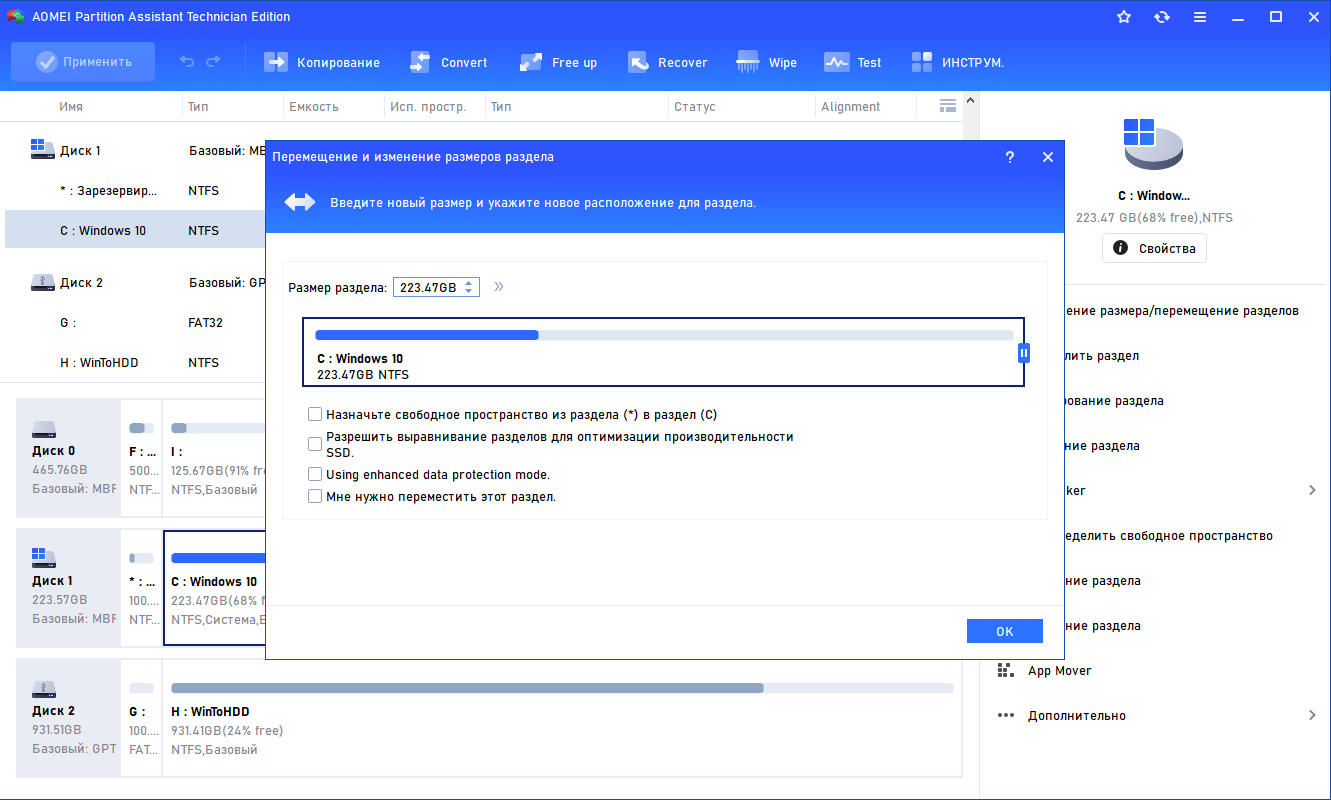Open the Копирование toolbar menu

pos(322,62)
